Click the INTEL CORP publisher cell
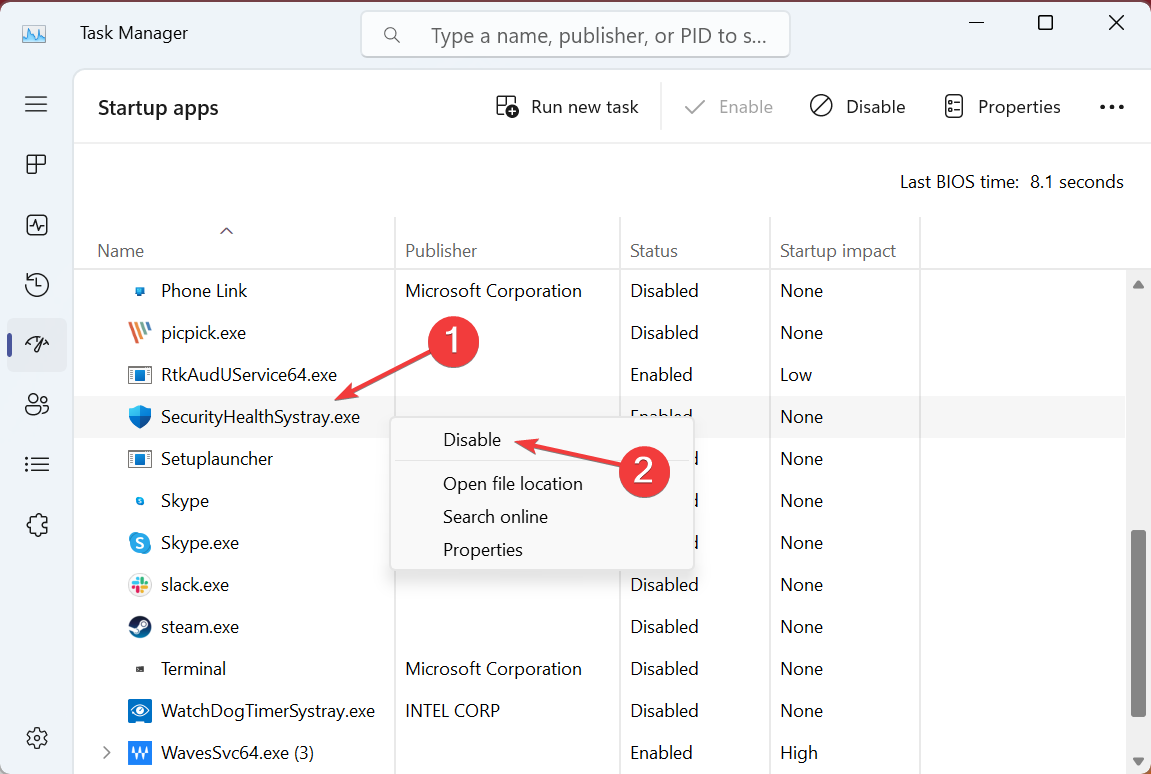 pos(452,711)
